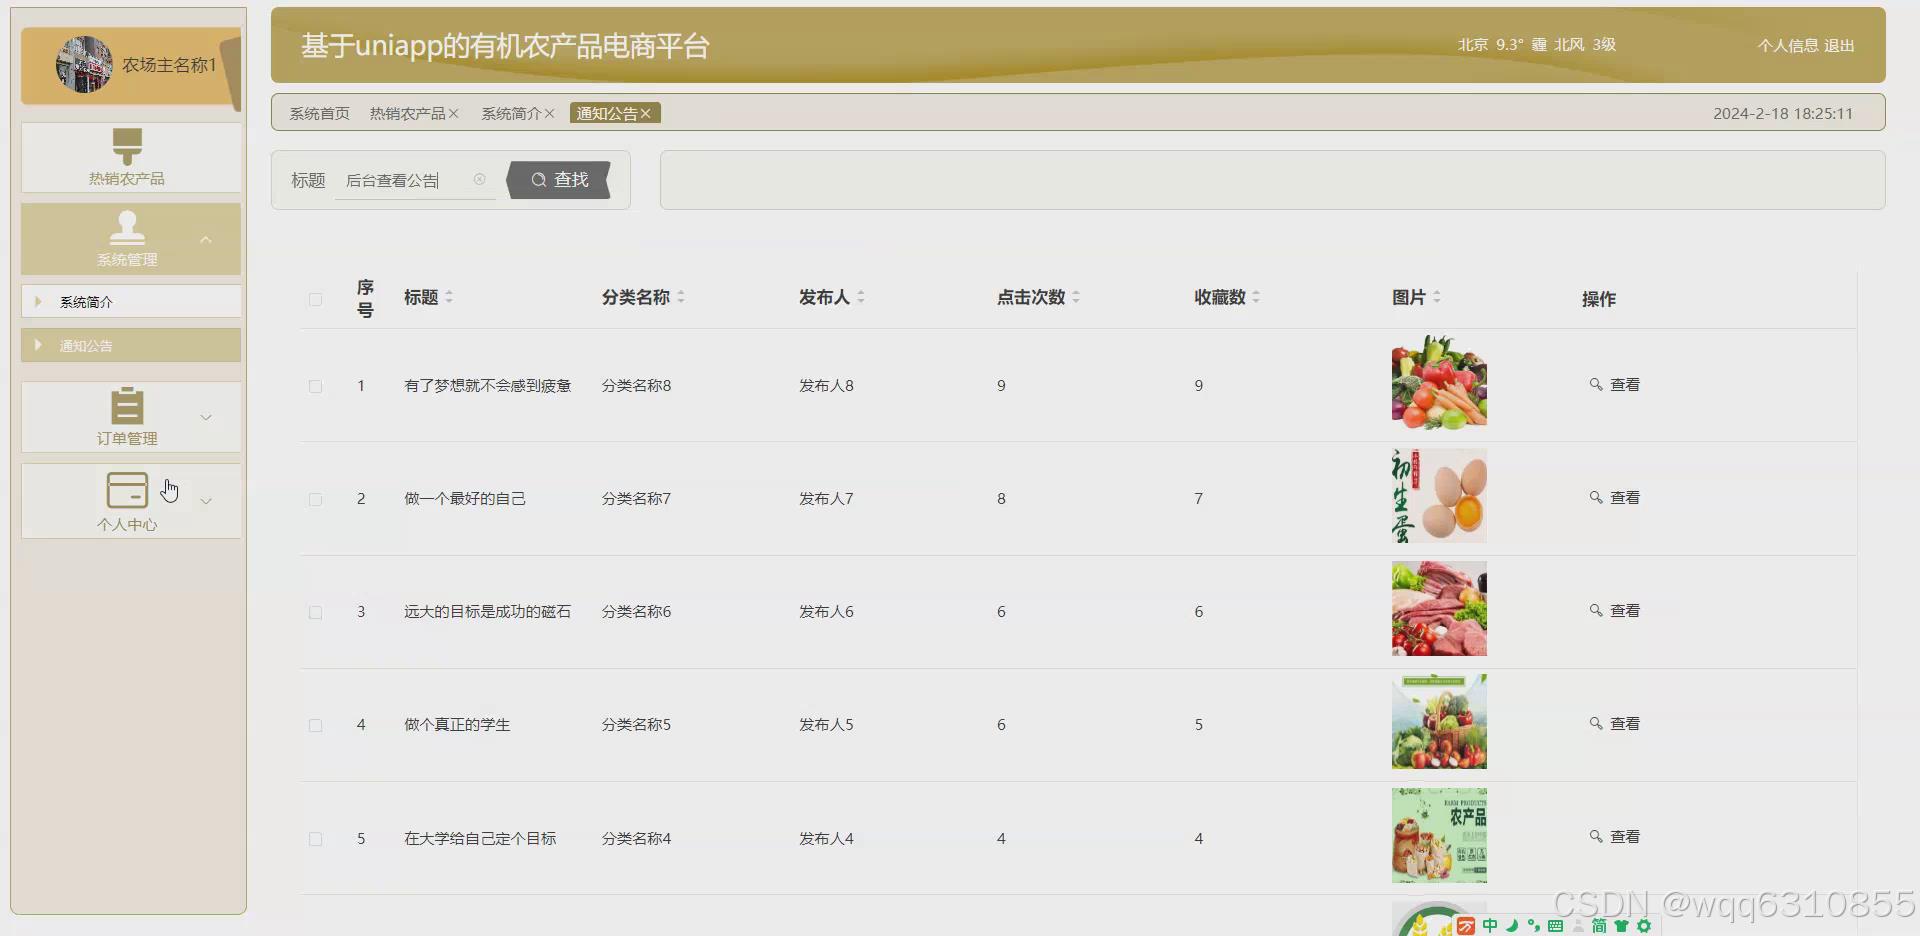Image resolution: width=1920 pixels, height=936 pixels.
Task: Check row 5 在大学给自己定个目标
Action: (315, 839)
